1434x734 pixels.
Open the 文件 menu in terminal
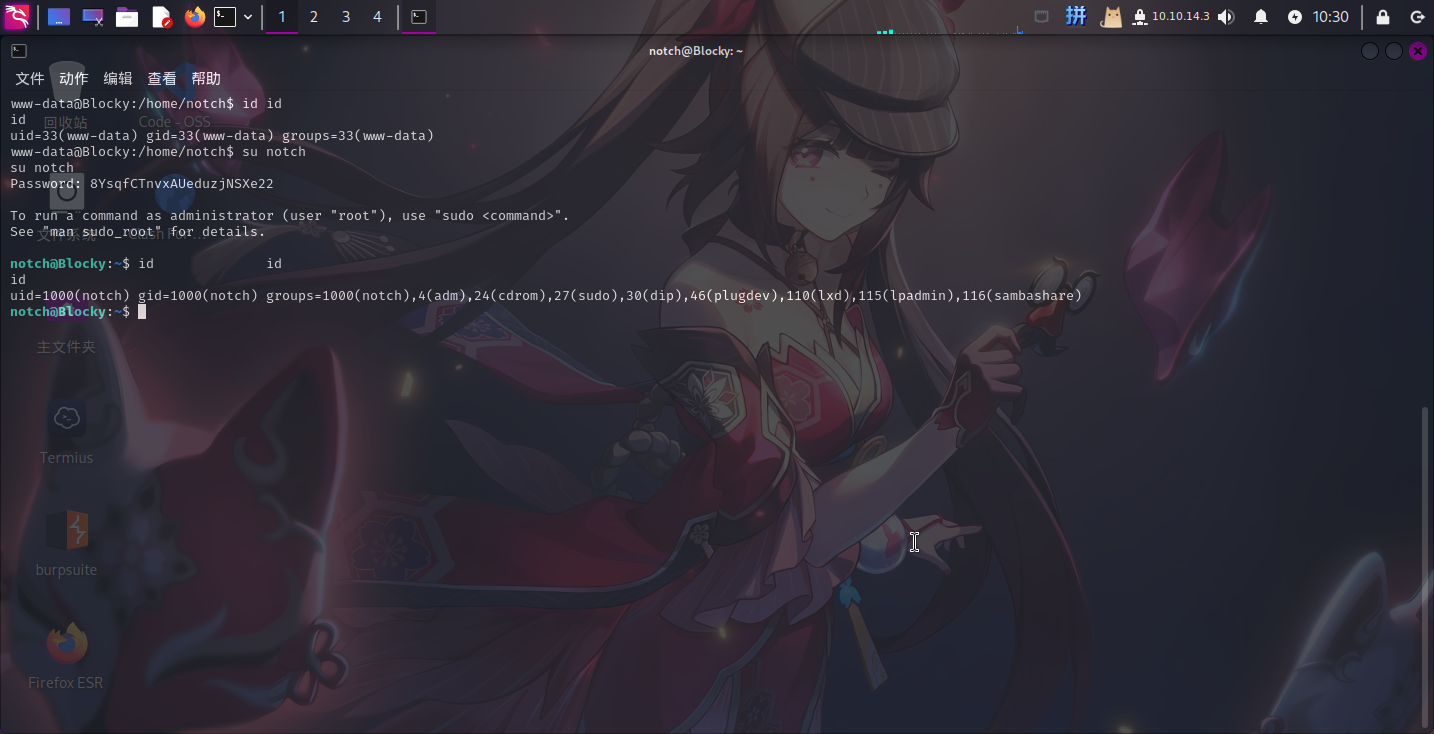coord(30,79)
